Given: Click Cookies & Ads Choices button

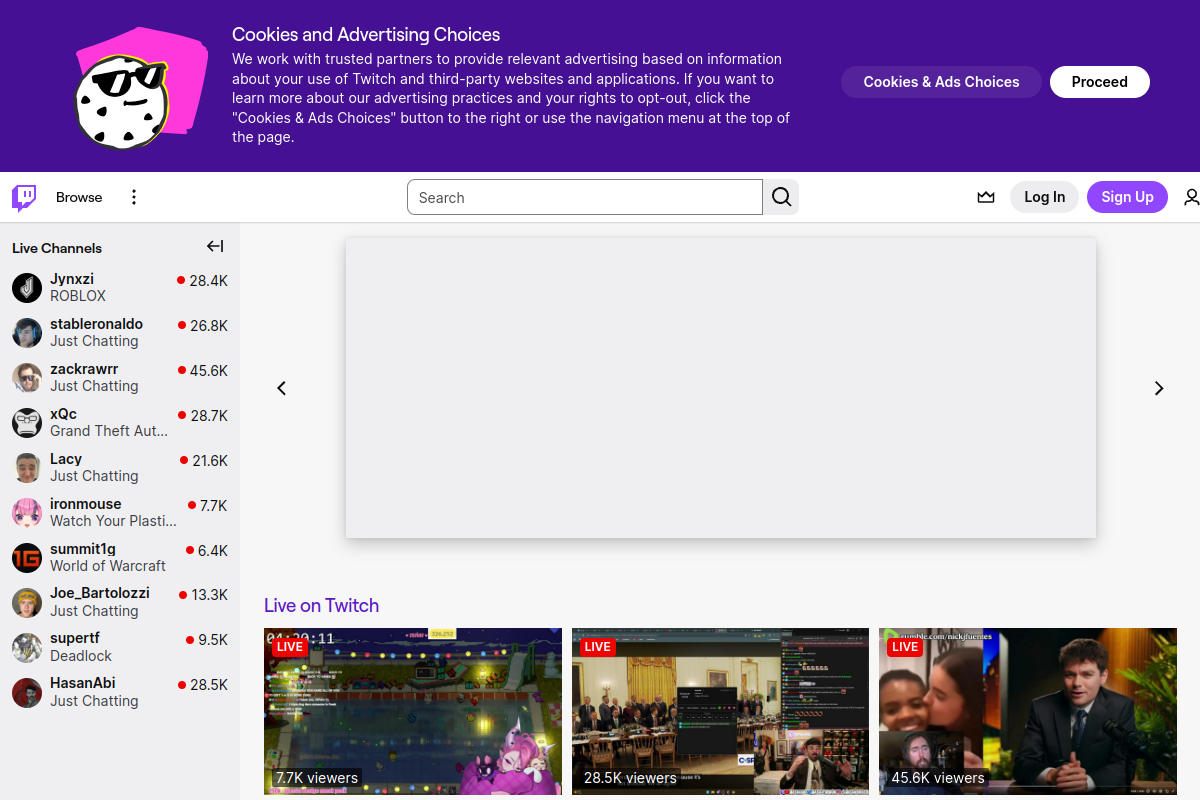Looking at the screenshot, I should point(941,82).
